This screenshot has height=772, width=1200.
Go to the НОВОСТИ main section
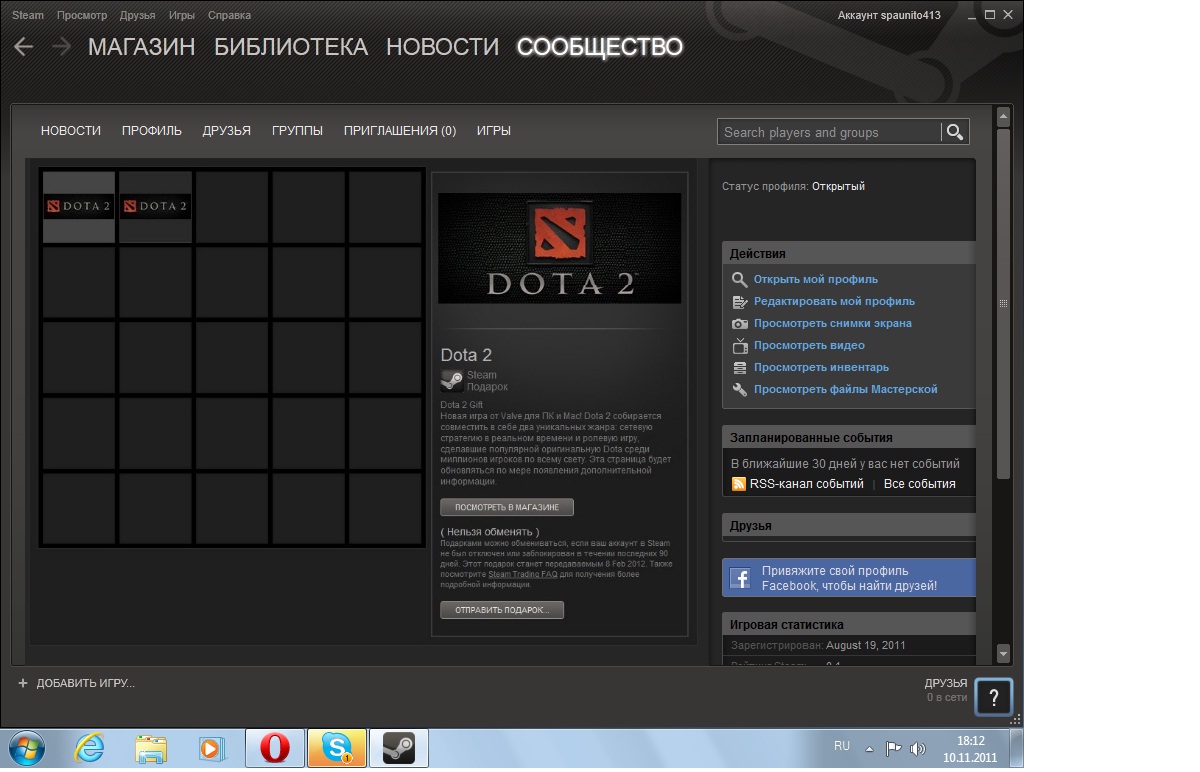(x=442, y=47)
